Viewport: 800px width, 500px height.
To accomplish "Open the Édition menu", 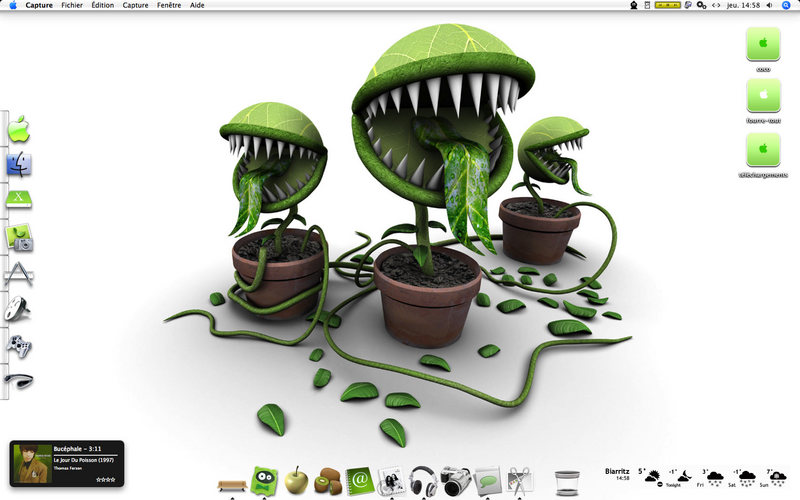I will coord(103,5).
